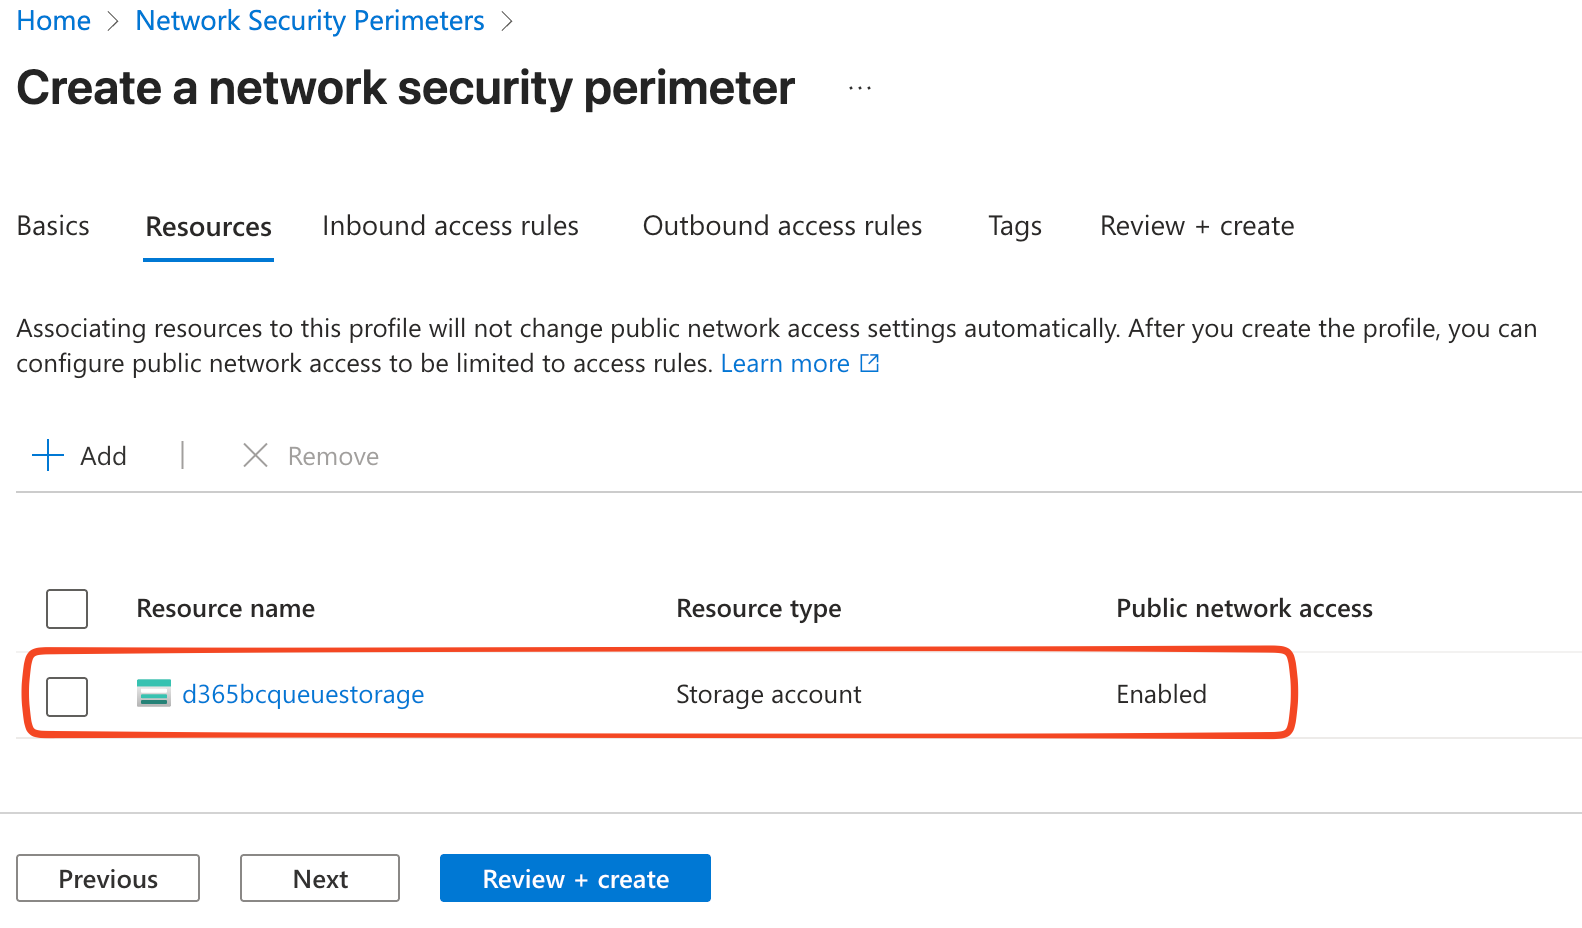Go to the Outbound access rules tab
The height and width of the screenshot is (928, 1582).
point(782,226)
